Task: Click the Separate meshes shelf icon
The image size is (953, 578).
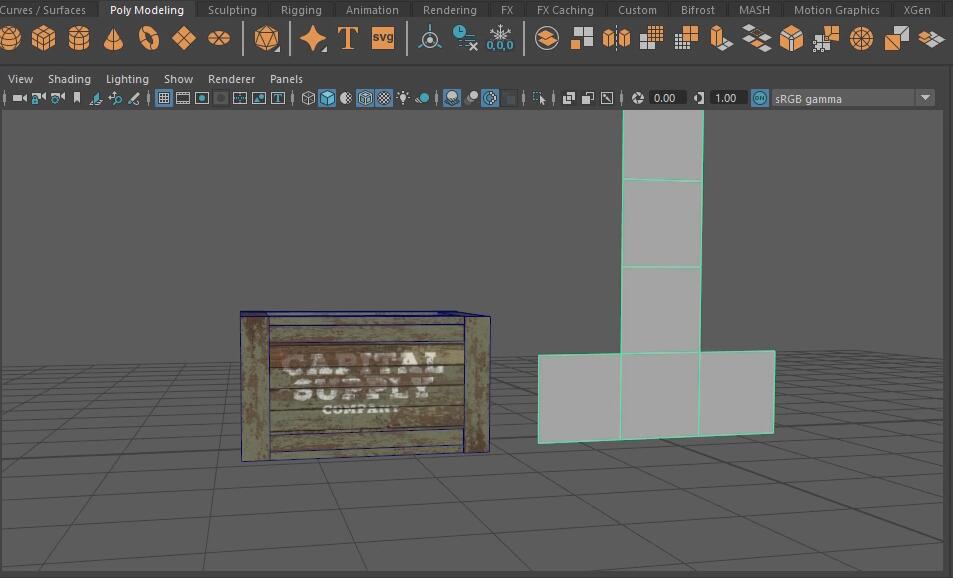Action: point(582,38)
